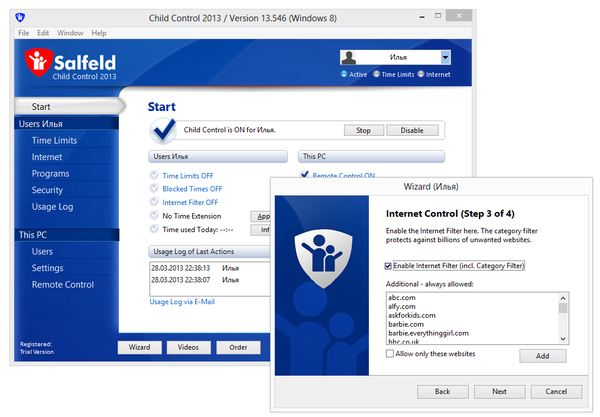Click Next in Wizard dialog
Viewport: 600px width, 417px height.
499,391
